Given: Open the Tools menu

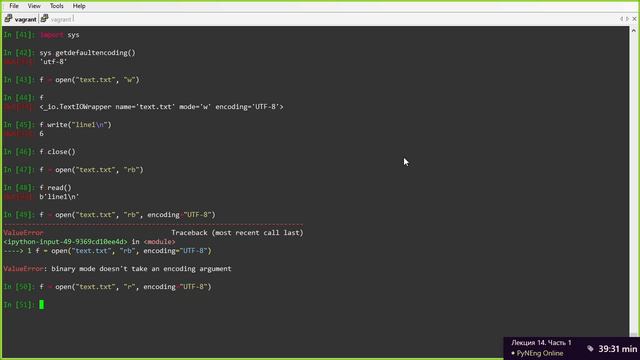Looking at the screenshot, I should (56, 6).
